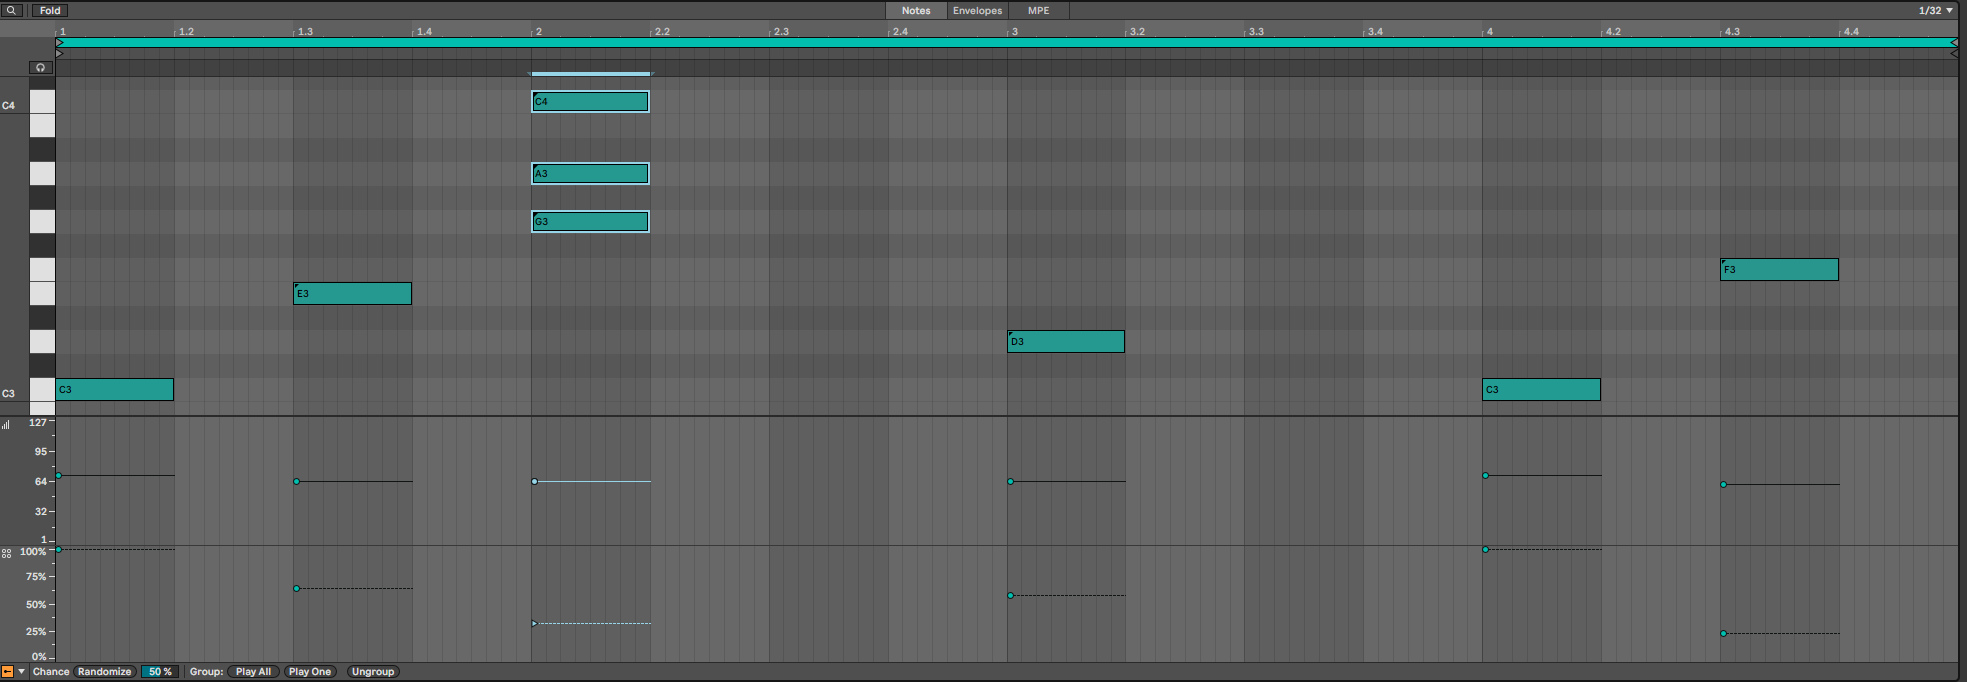This screenshot has width=1967, height=682.
Task: Click ruler position 4.3
Action: (1732, 32)
